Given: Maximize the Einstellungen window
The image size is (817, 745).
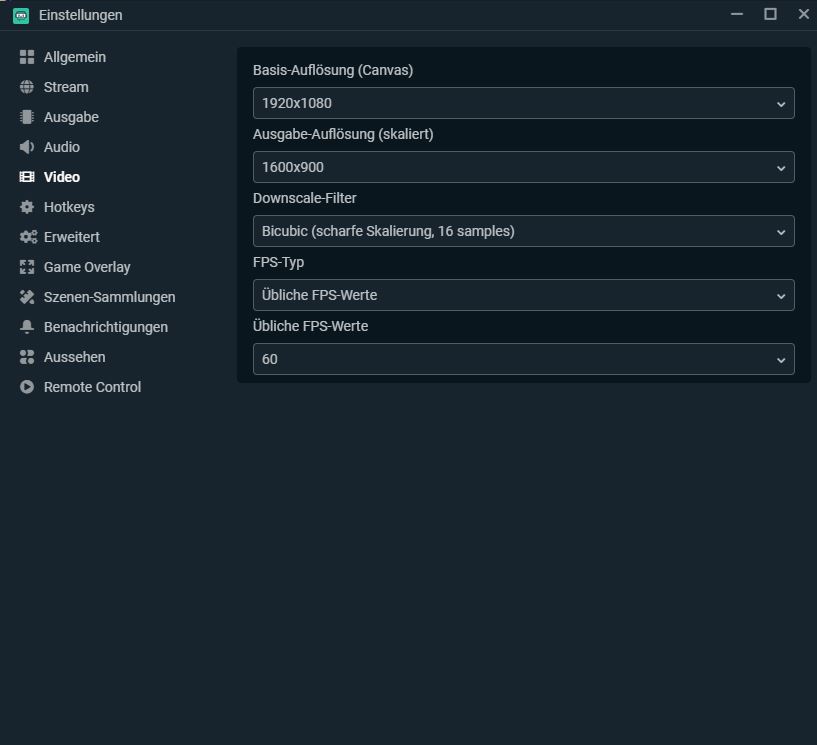Looking at the screenshot, I should pos(770,14).
